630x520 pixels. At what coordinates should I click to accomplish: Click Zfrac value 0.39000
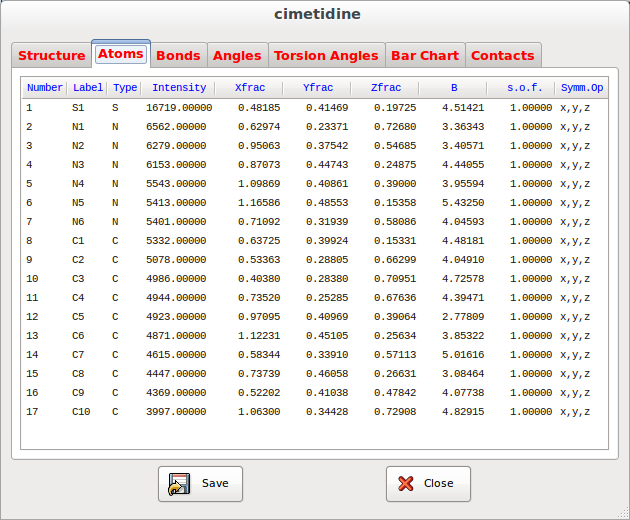(x=395, y=184)
